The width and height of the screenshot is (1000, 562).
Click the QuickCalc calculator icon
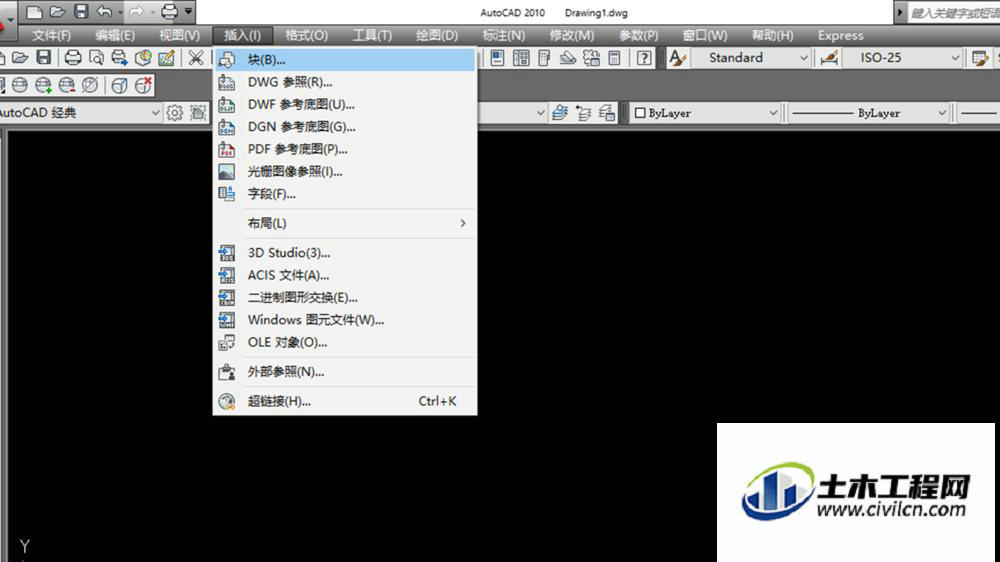pos(614,58)
